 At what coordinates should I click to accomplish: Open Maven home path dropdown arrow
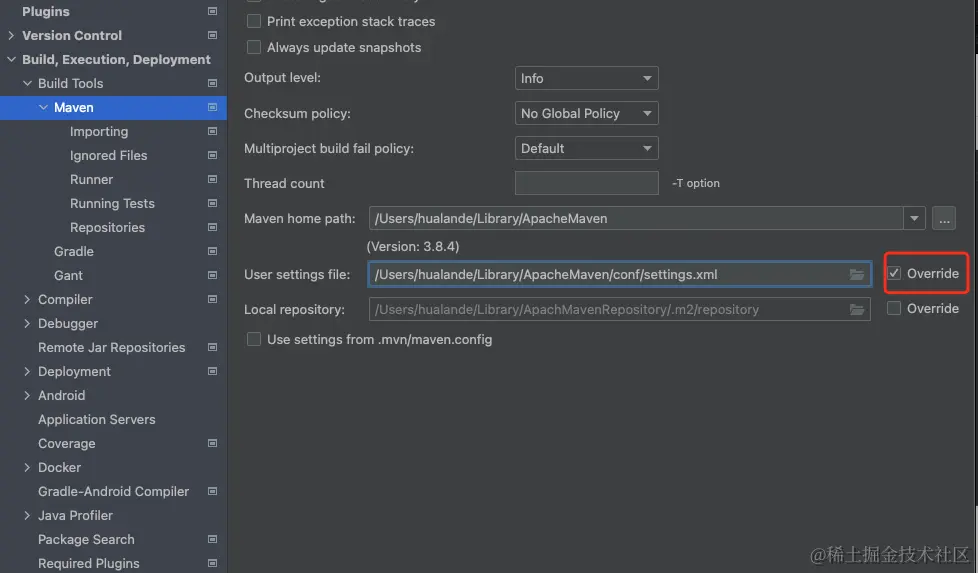pyautogui.click(x=914, y=218)
